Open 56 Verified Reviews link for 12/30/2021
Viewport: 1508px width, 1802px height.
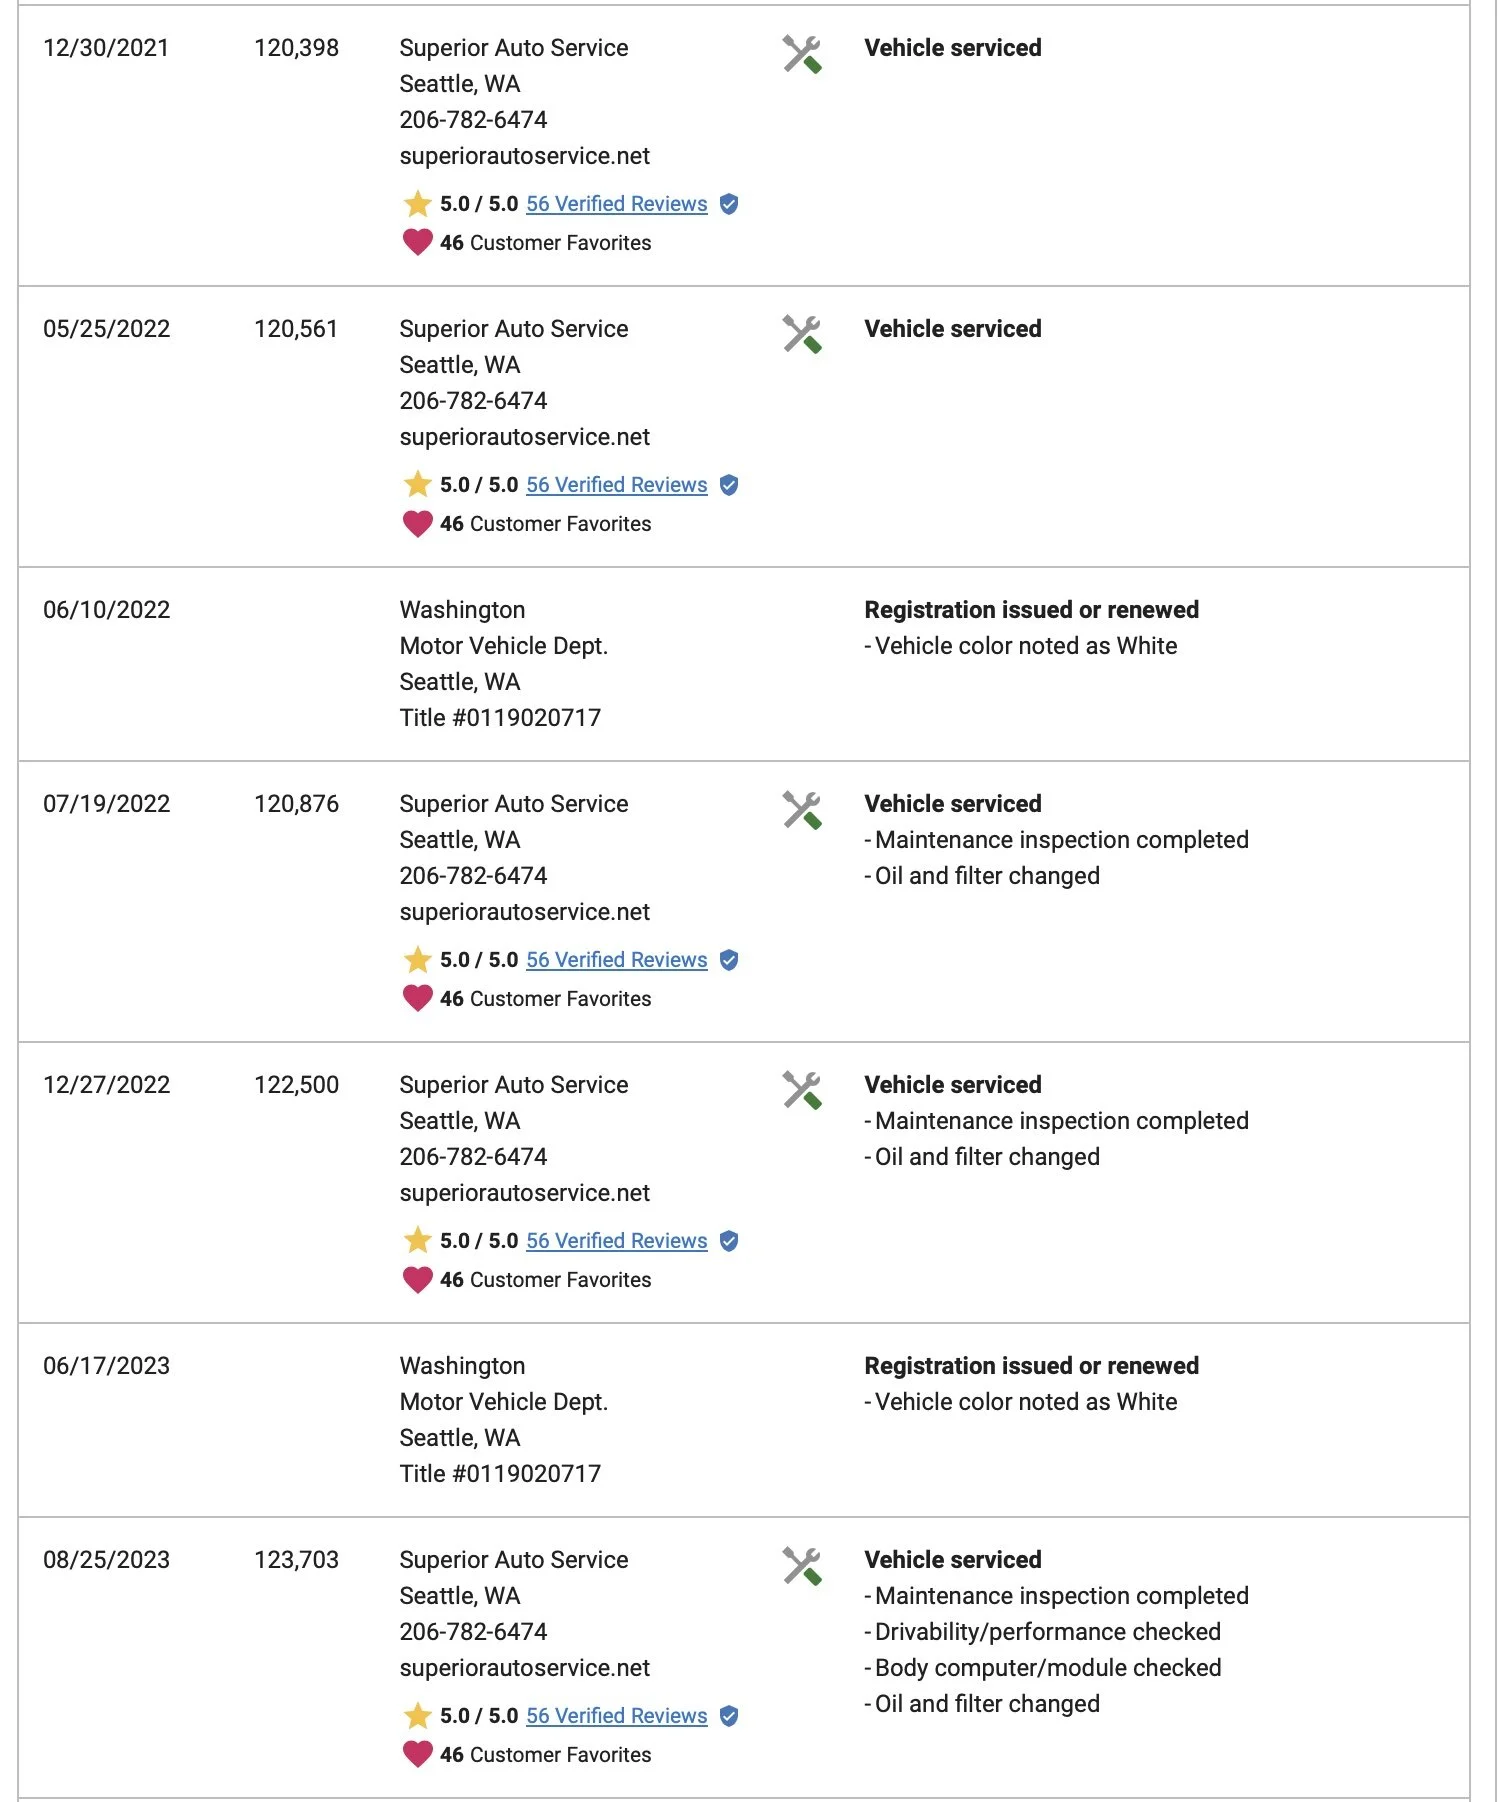[x=616, y=204]
